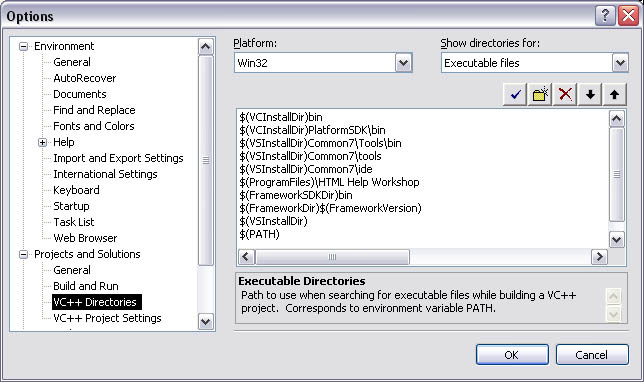This screenshot has height=382, width=644.
Task: Click the directory list vertical scrollbar thumb
Action: [616, 175]
